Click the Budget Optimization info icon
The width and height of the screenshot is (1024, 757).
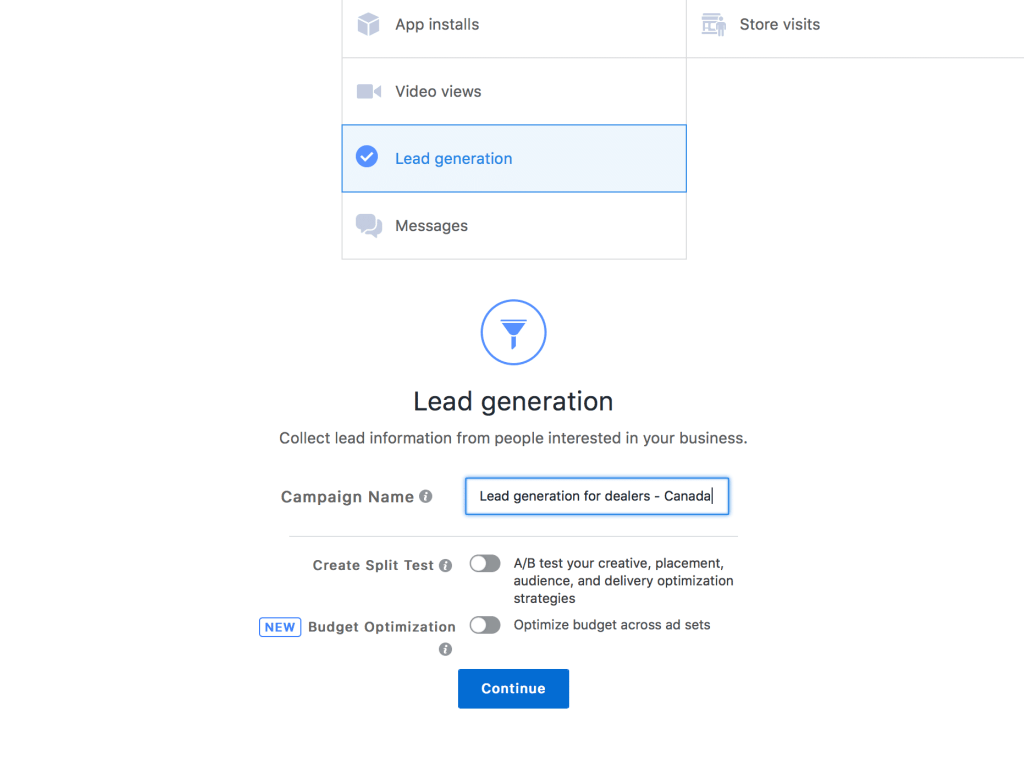point(444,648)
